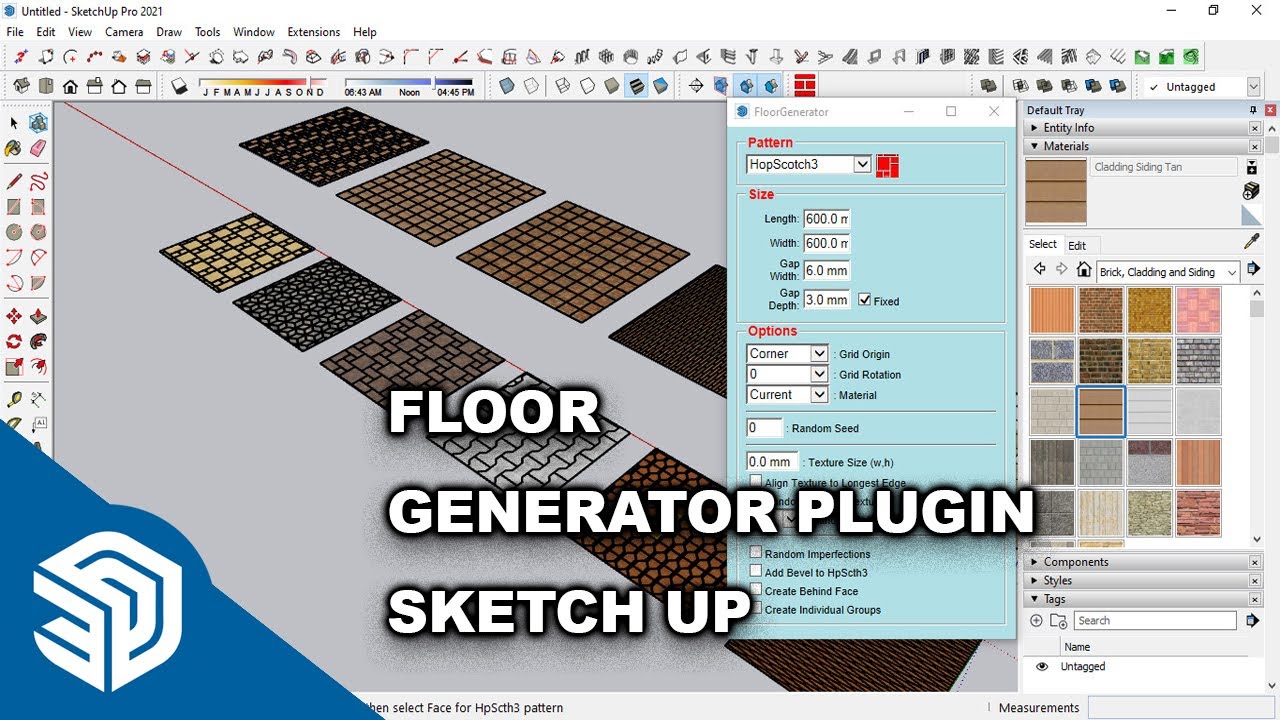Choose the Offset tool
This screenshot has height=720, width=1280.
pyautogui.click(x=38, y=367)
